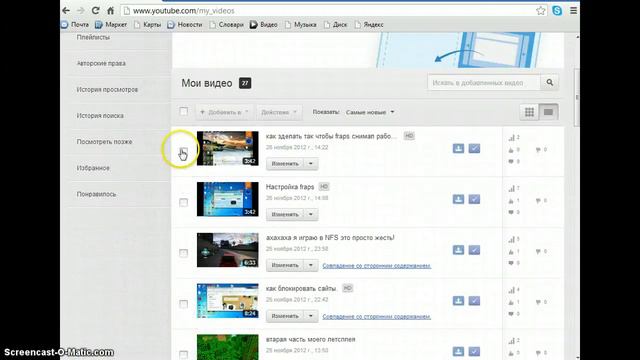
Task: Open video title 'Настройка fraps'
Action: pos(290,187)
